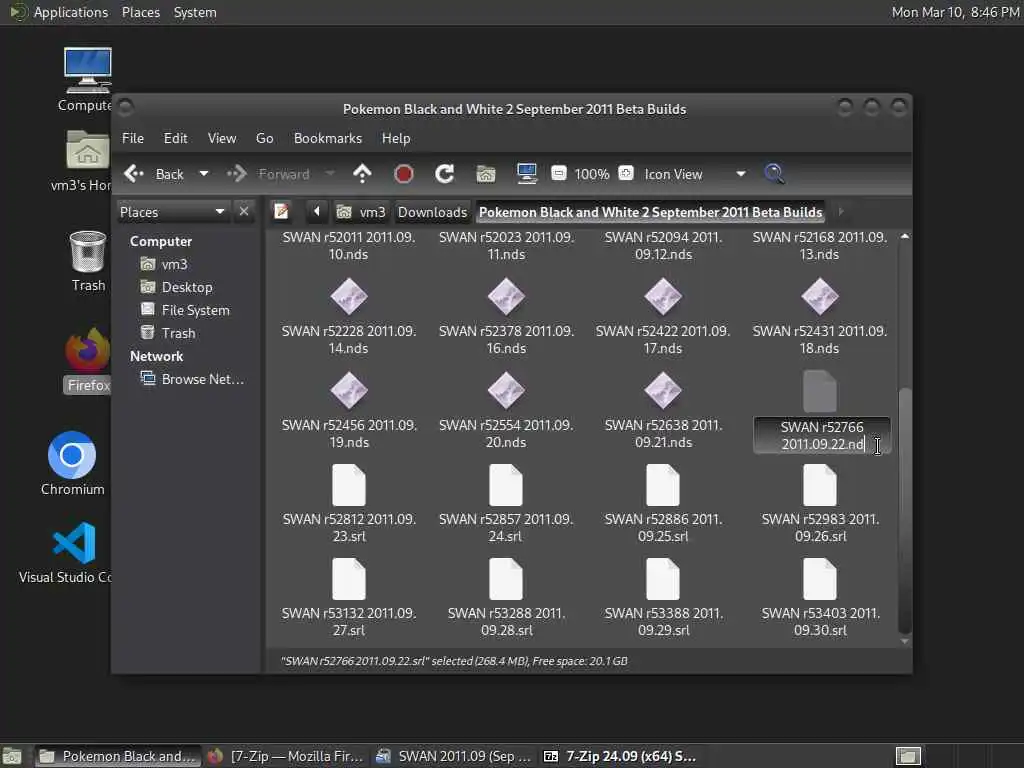The height and width of the screenshot is (768, 1024).
Task: Reset zoom via the 100% label
Action: click(x=592, y=174)
